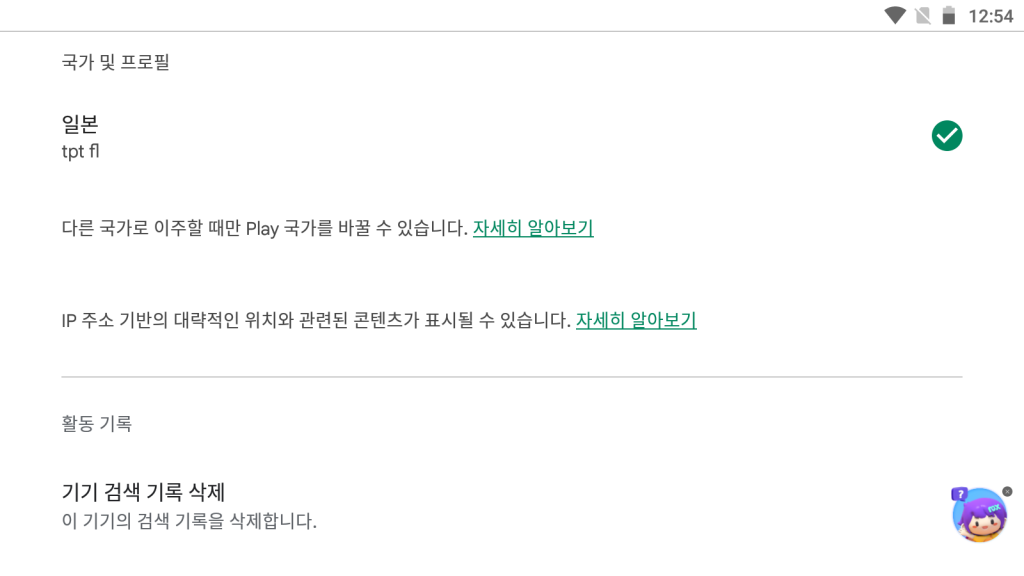Dismiss the floating assistant with its gray X
The width and height of the screenshot is (1024, 576).
click(1006, 491)
